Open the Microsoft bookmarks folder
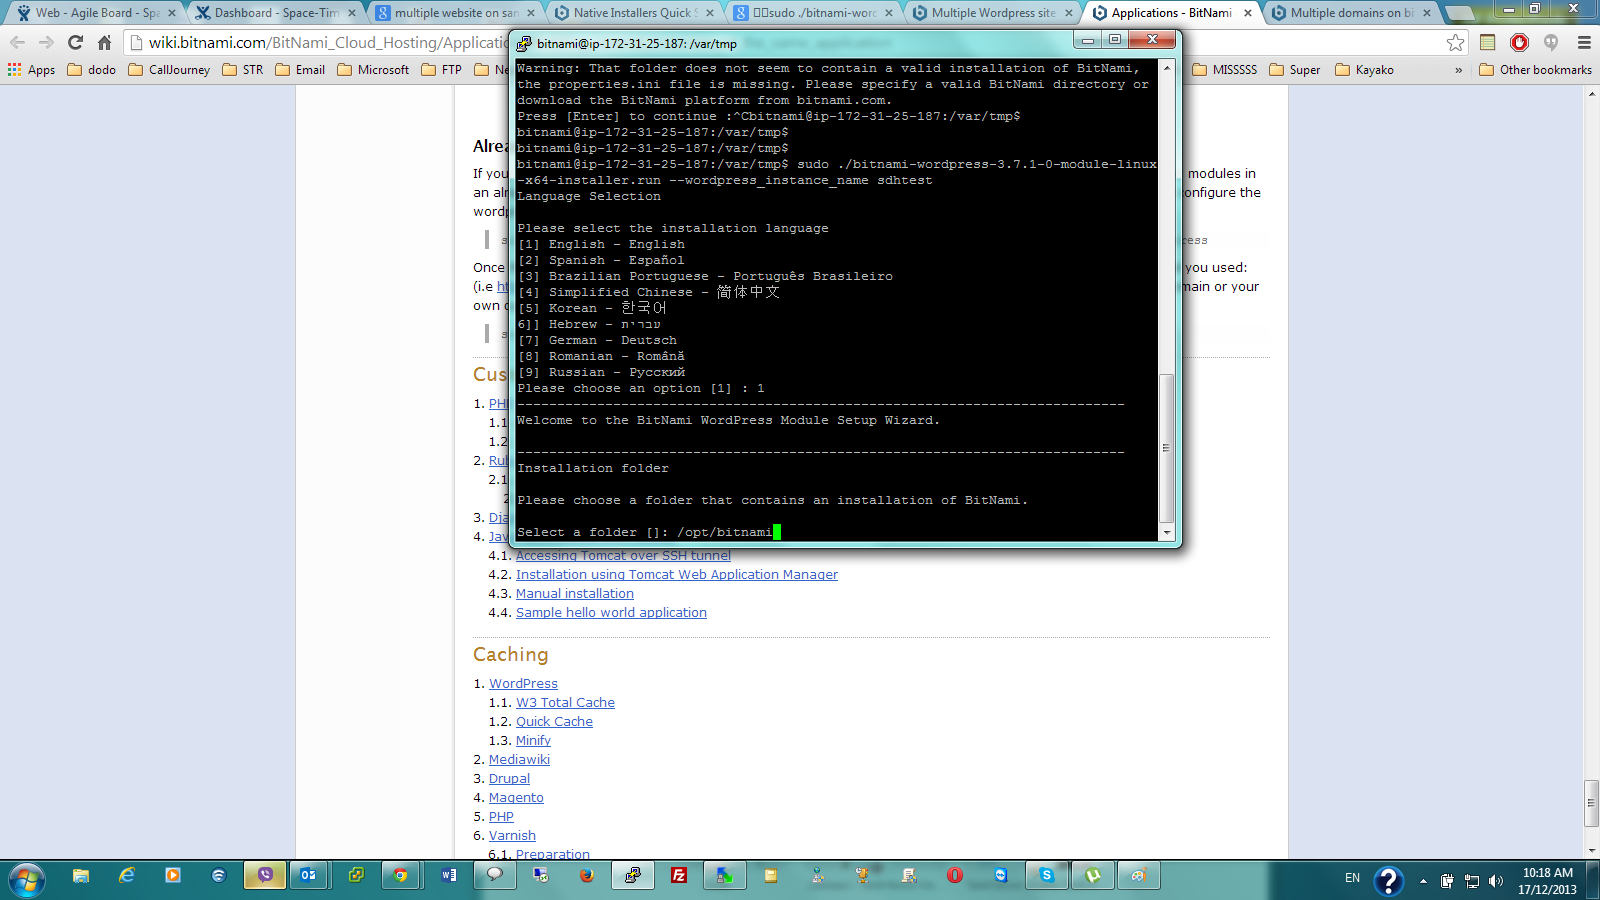 tap(373, 70)
